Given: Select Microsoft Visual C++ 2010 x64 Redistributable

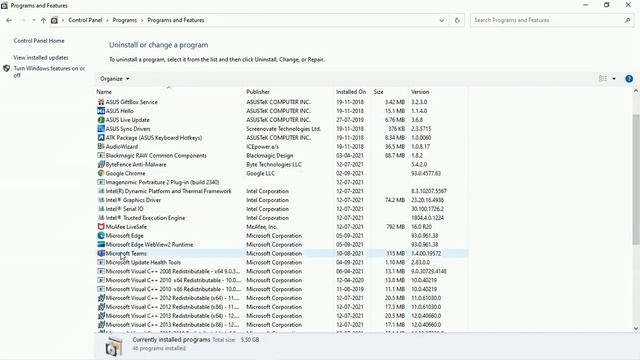Looking at the screenshot, I should (x=282, y=280).
